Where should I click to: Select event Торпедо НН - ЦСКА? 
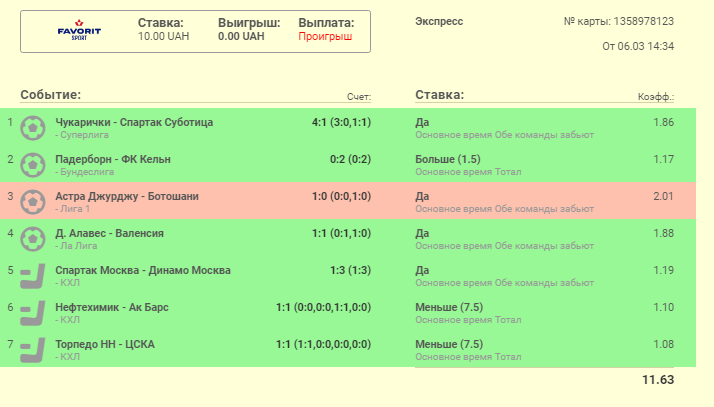click(x=105, y=344)
